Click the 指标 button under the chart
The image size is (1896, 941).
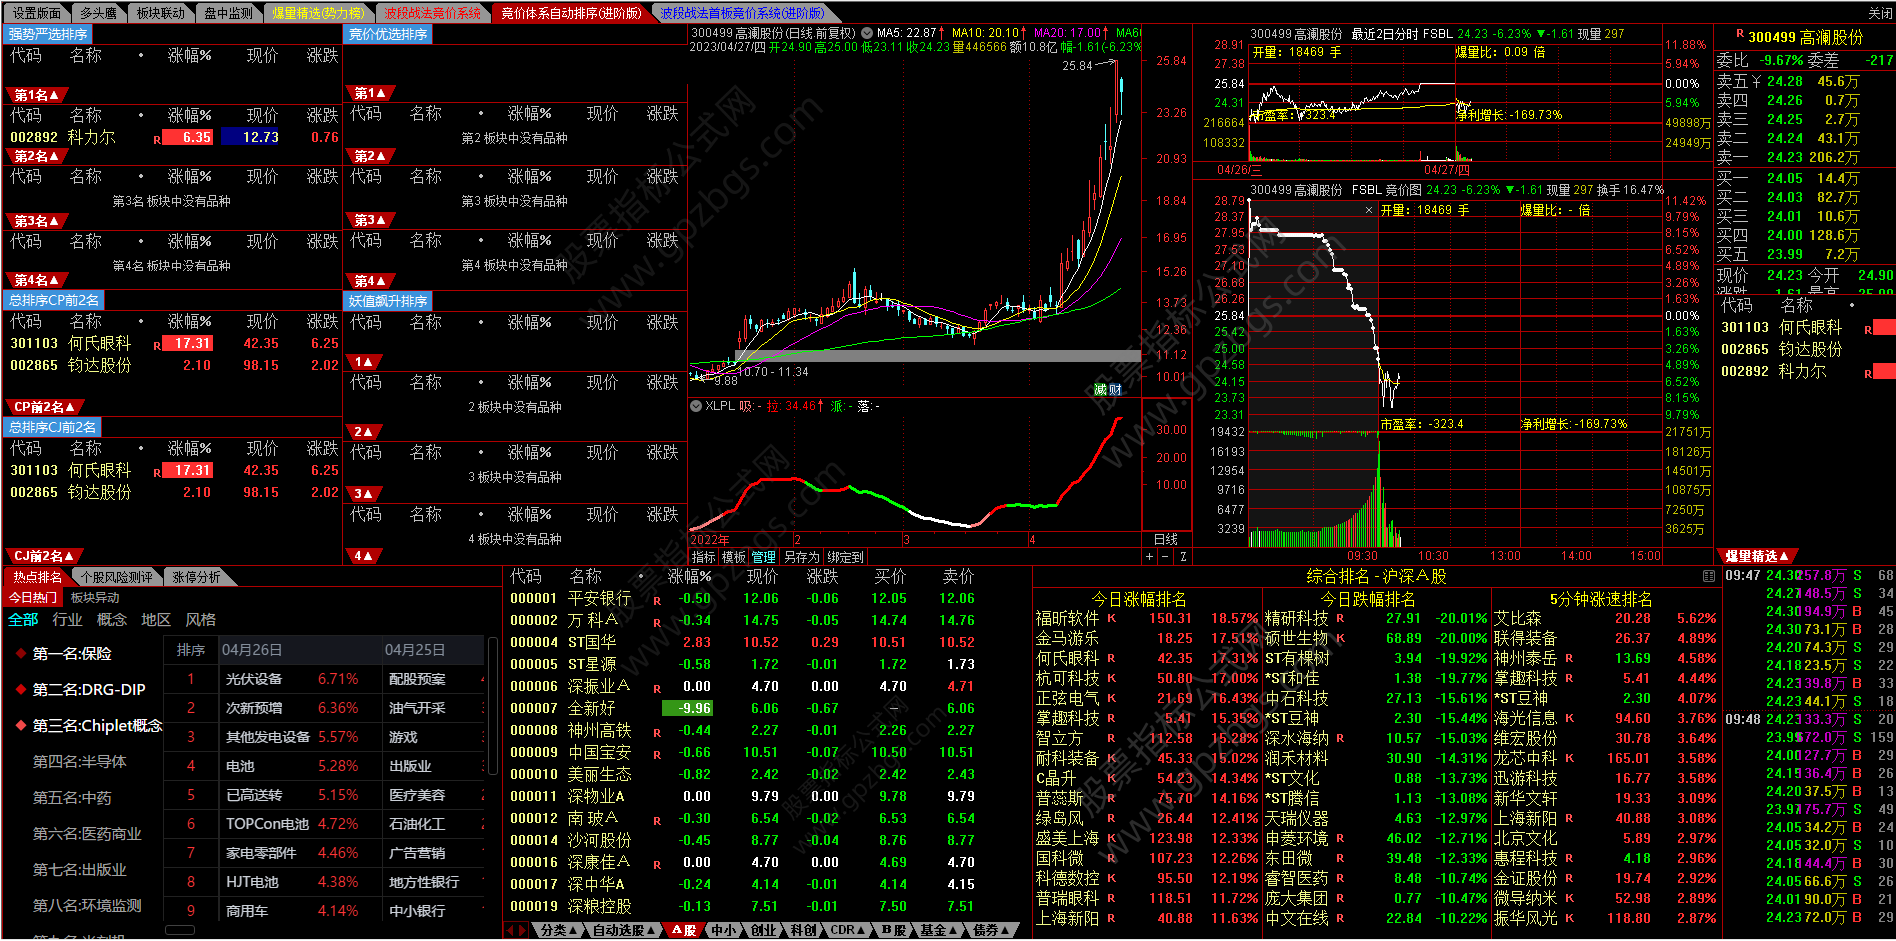(704, 557)
